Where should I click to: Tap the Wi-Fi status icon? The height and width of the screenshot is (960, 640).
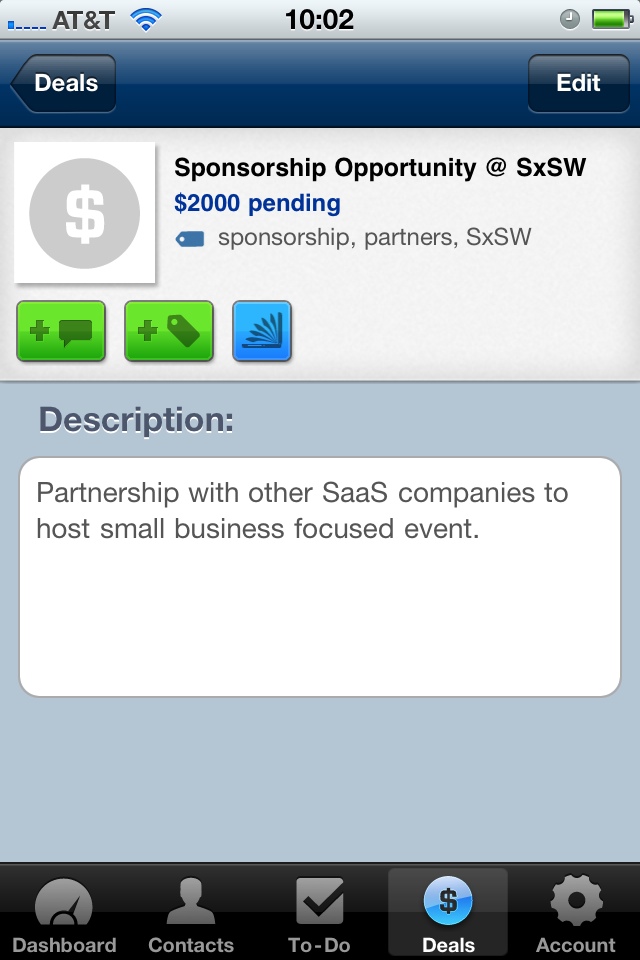point(146,19)
